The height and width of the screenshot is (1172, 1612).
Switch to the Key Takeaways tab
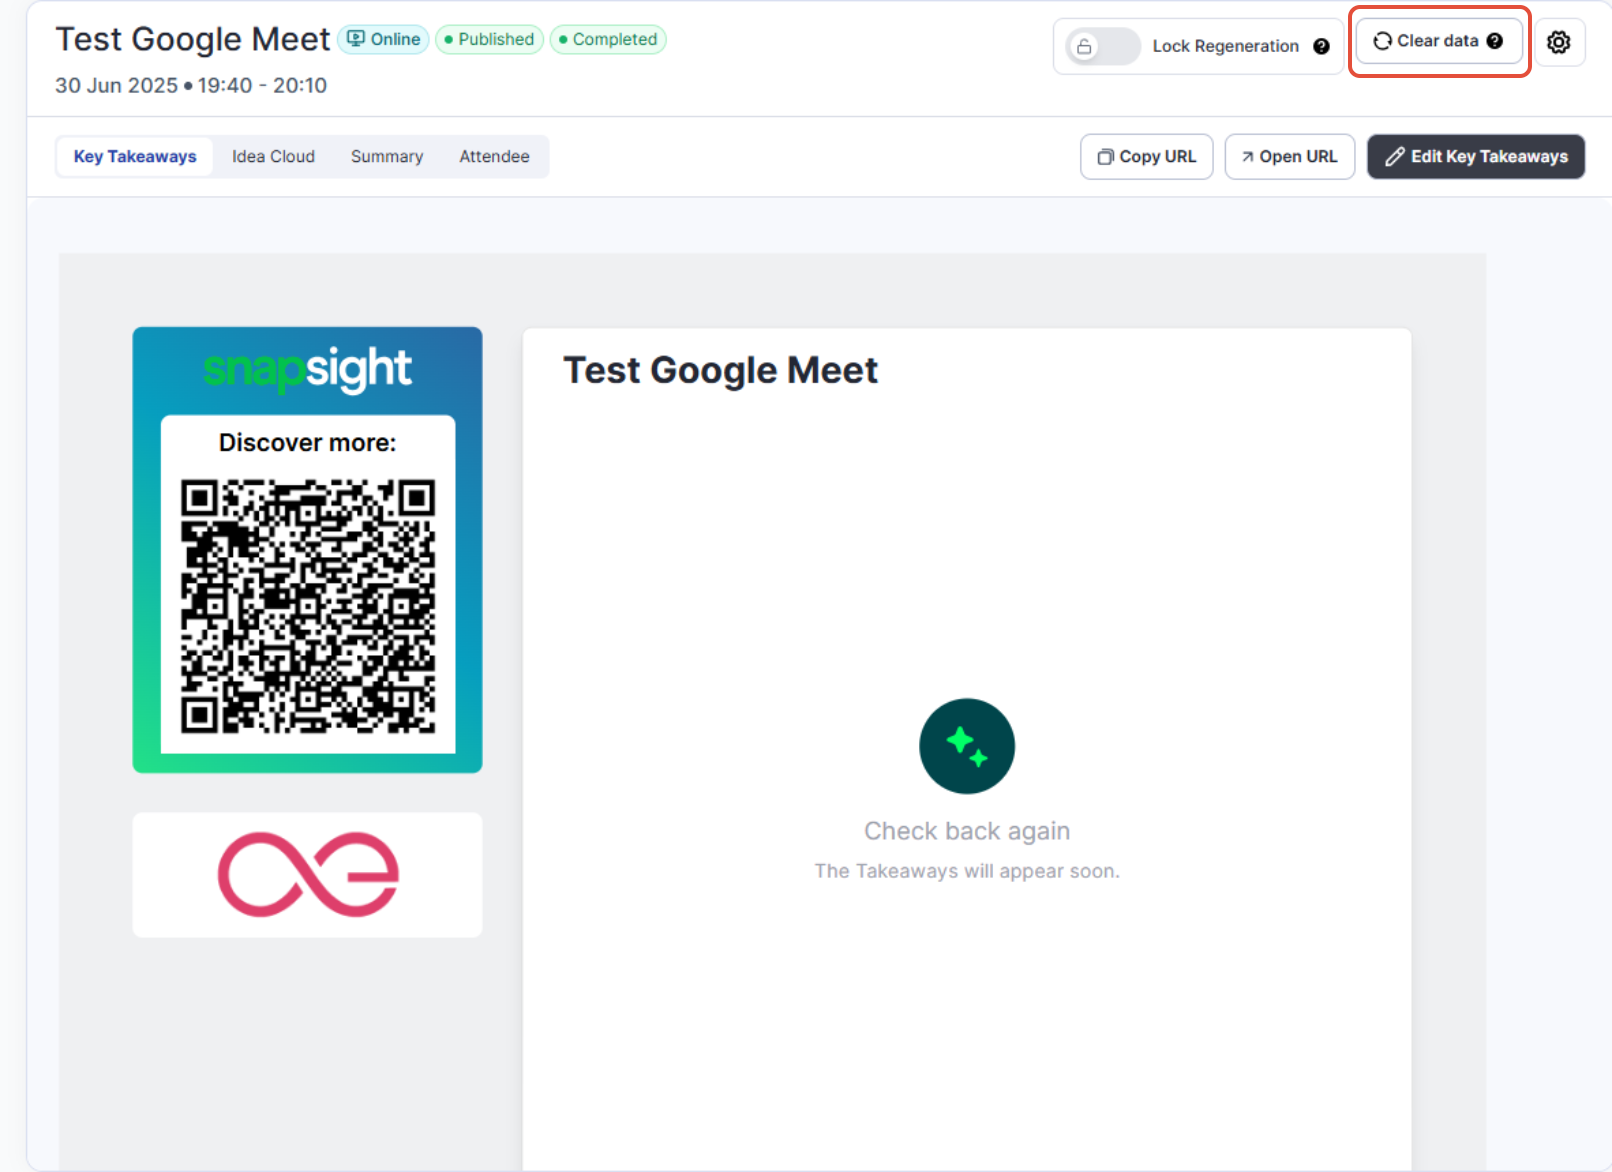coord(135,157)
